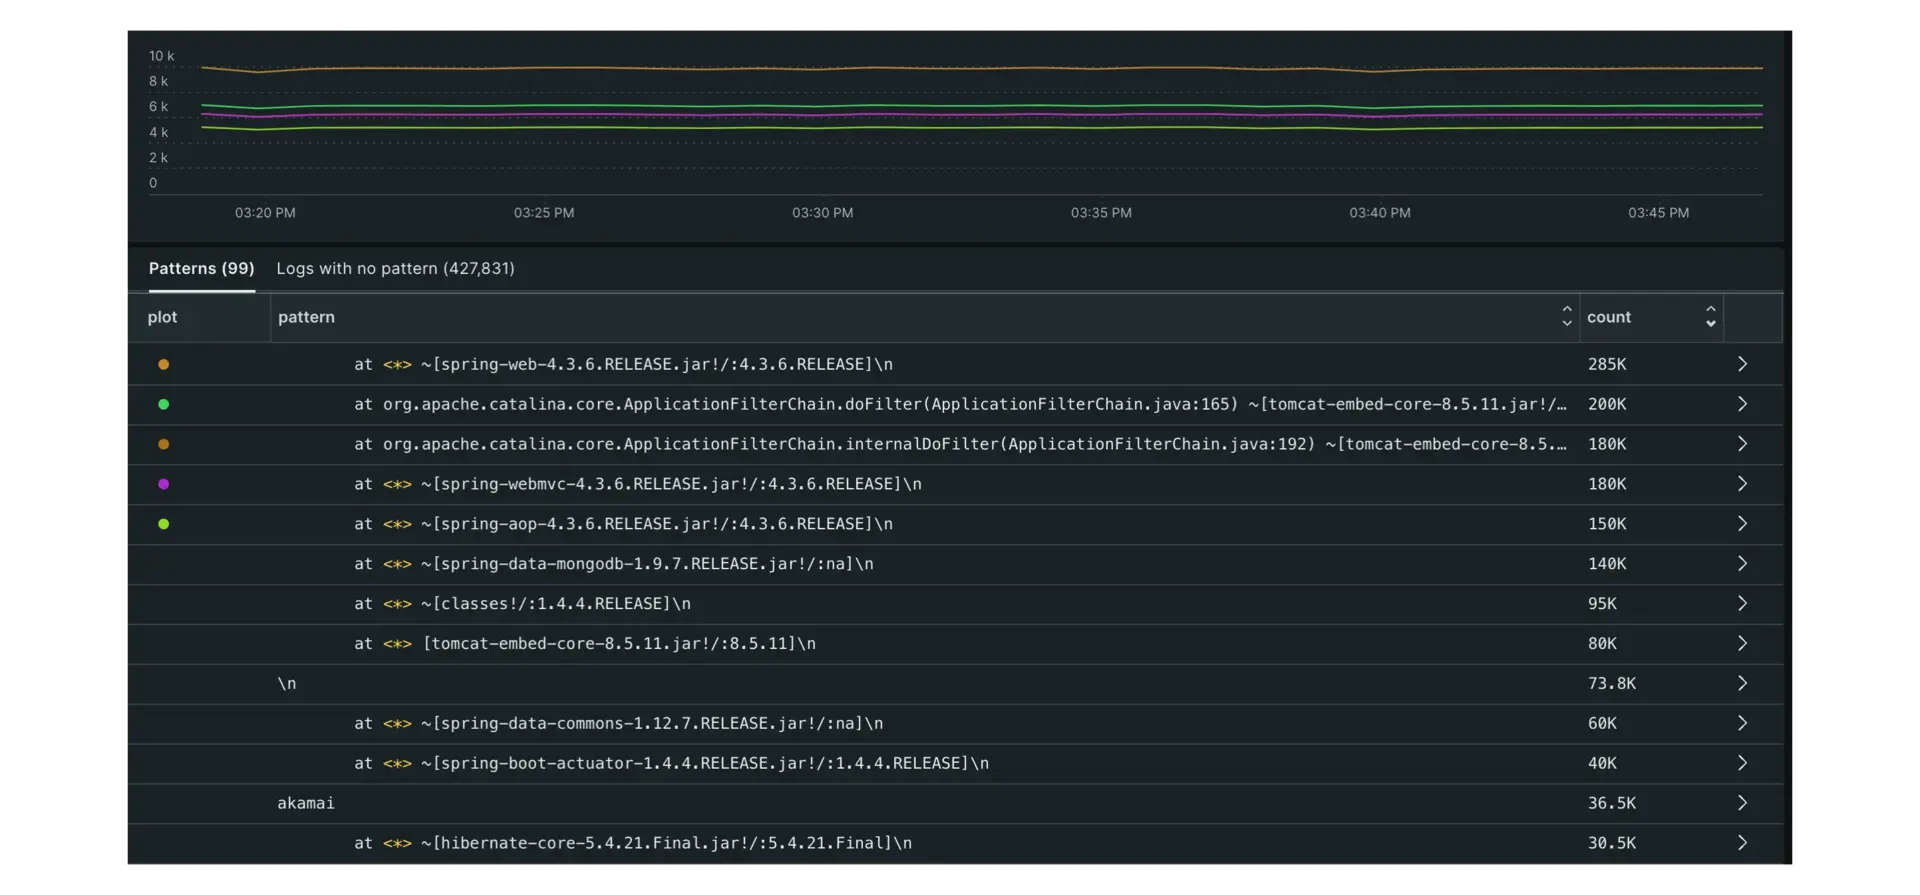
Task: Open details chevron for hibernate-core 30.5K row
Action: pos(1742,843)
